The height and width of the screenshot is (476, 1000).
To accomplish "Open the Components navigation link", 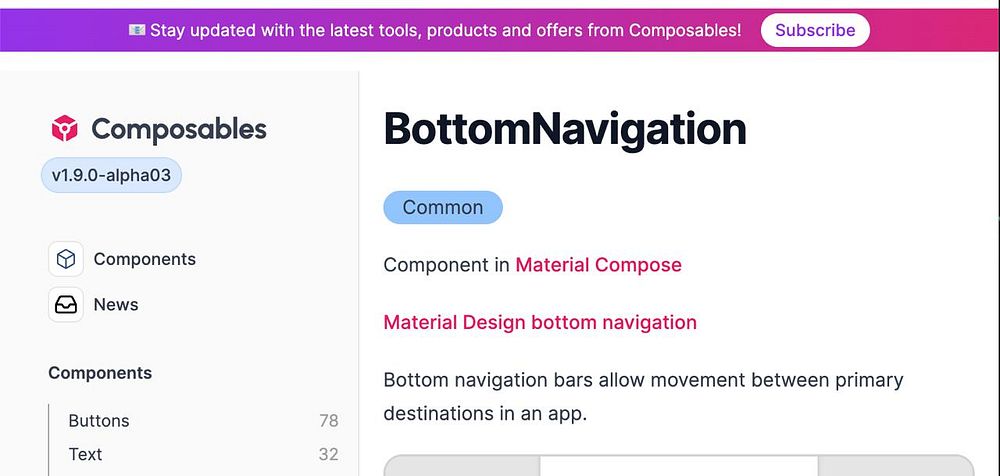I will pos(144,259).
